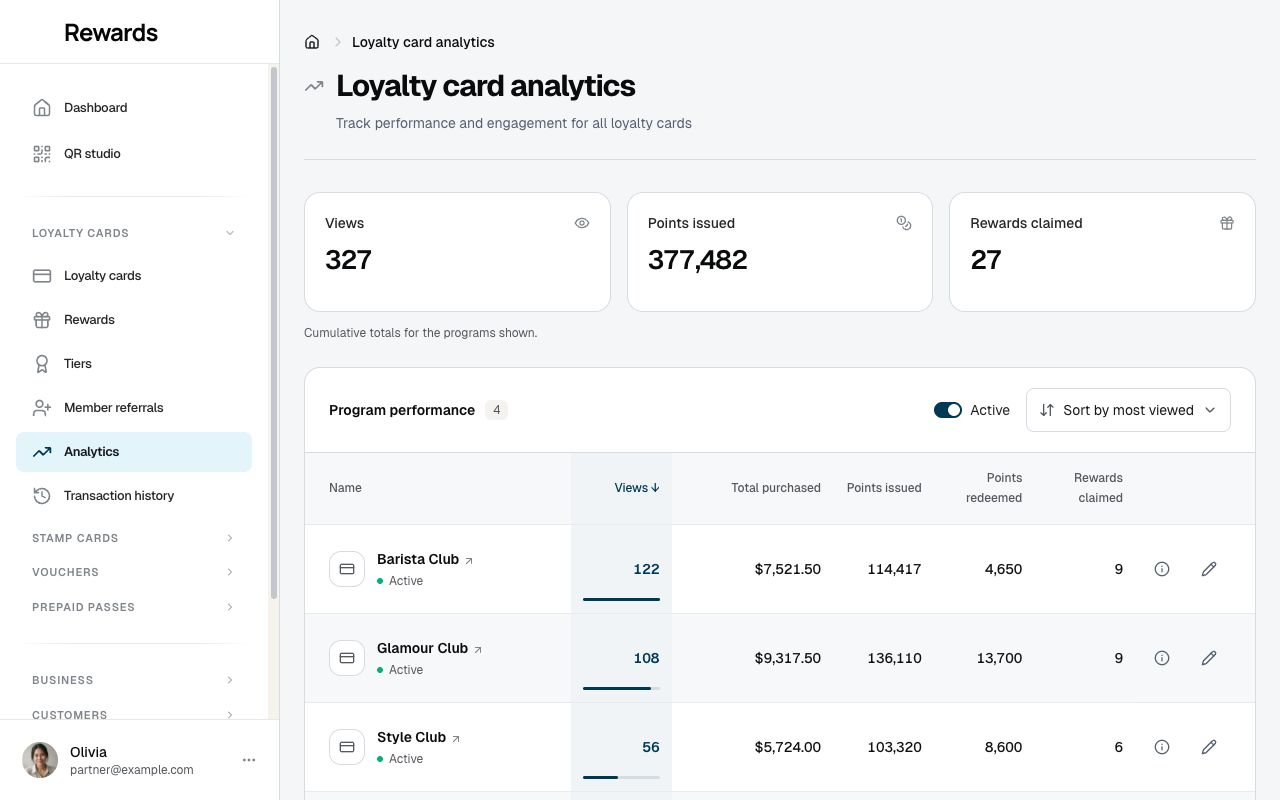Sort table by Views column header
This screenshot has height=800, width=1280.
637,488
